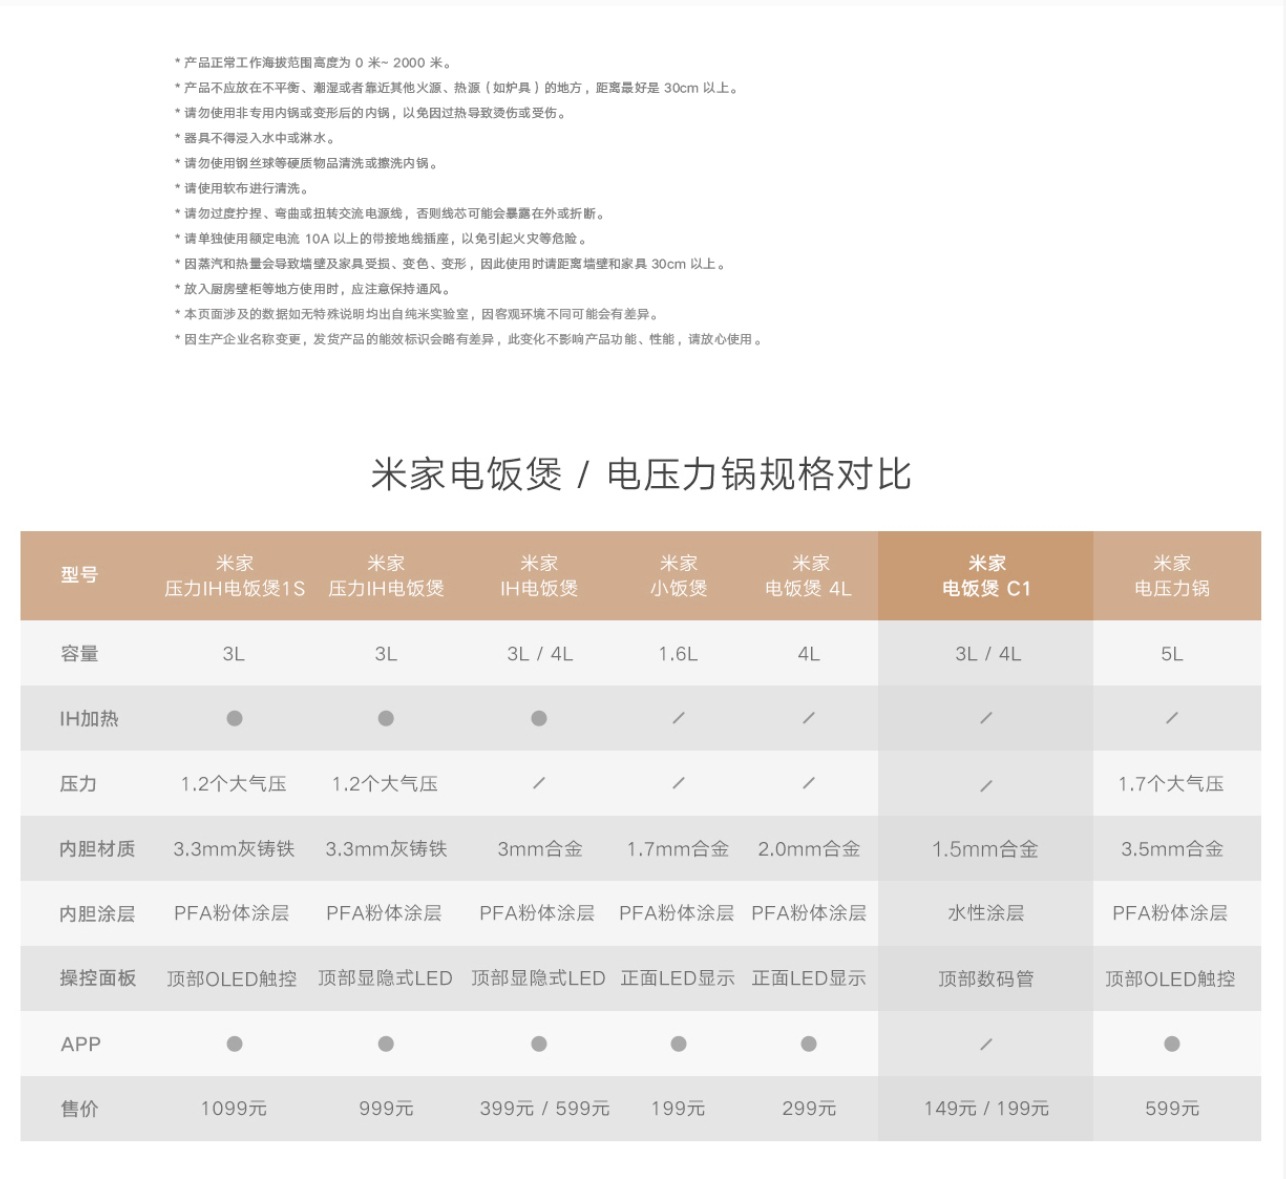Select the 199元 price of 小饭煲
1286x1179 pixels.
tap(678, 1108)
